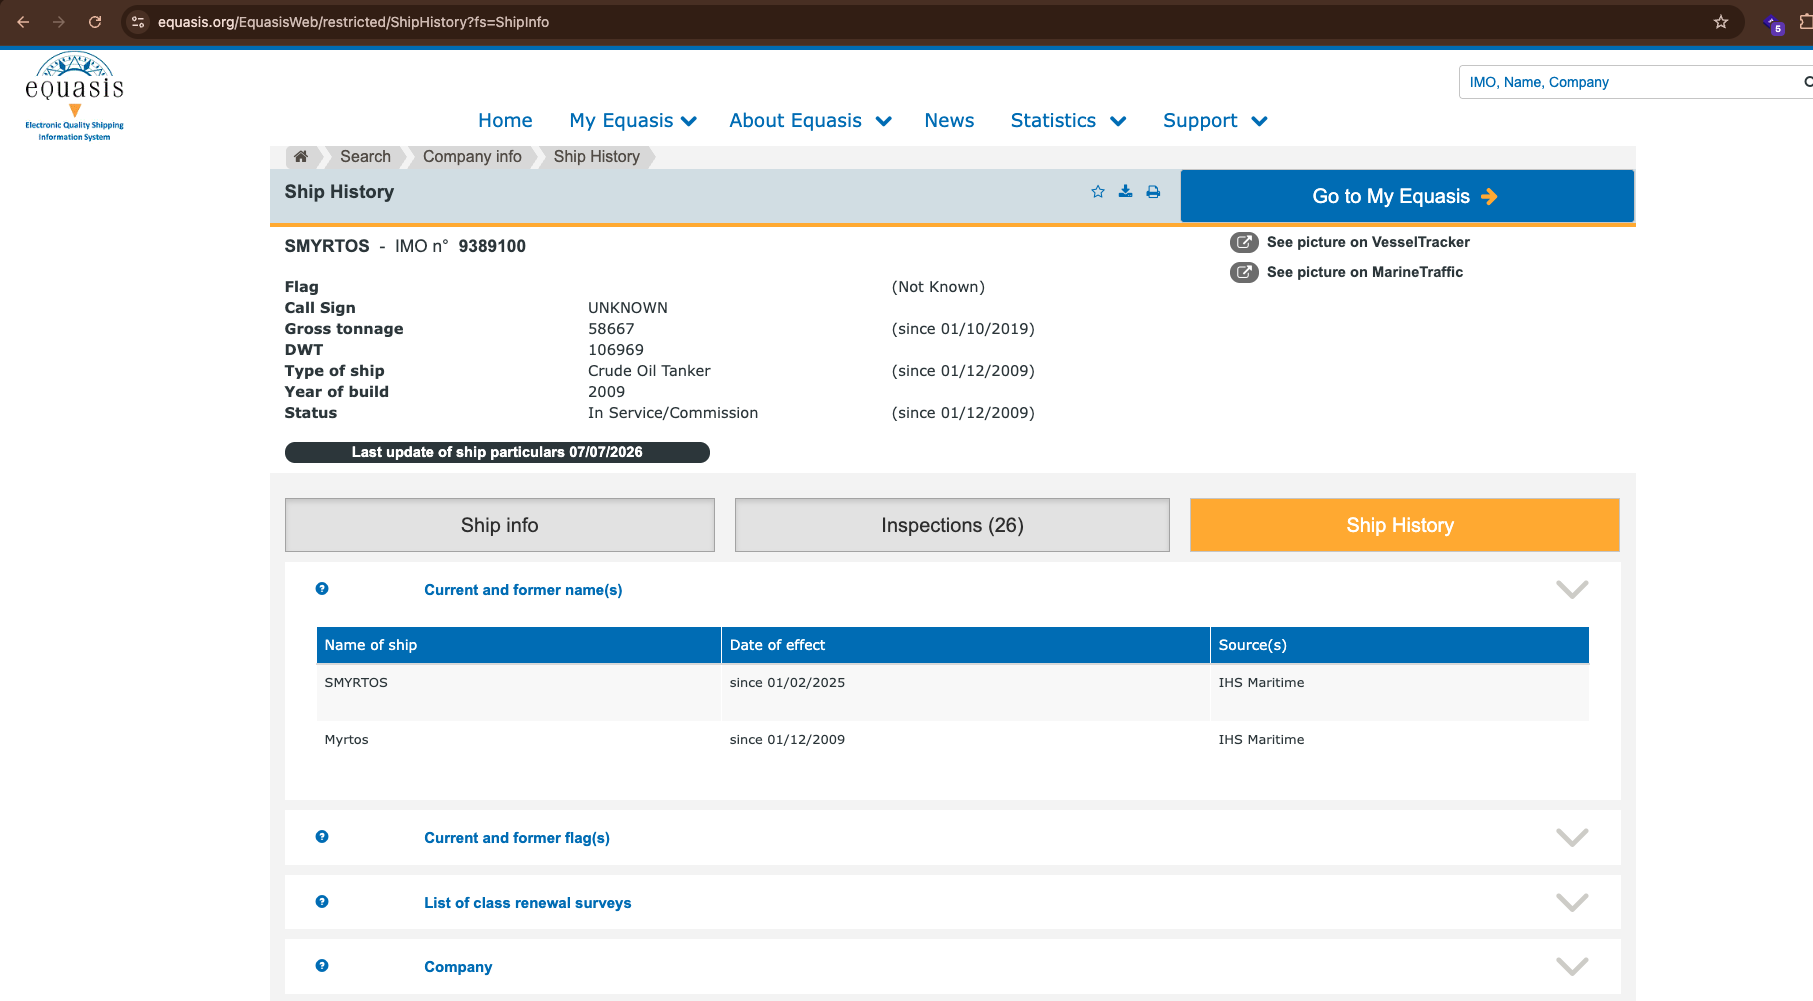Screen dimensions: 1813x1001
Task: Open Home in navigation bar
Action: [x=505, y=121]
